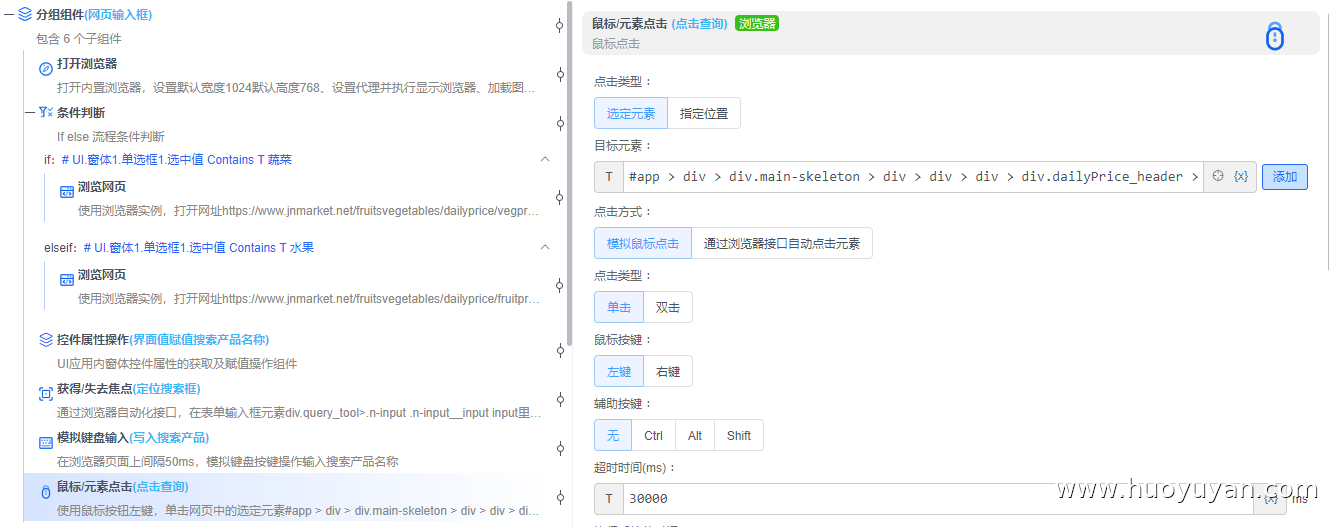Click the description ending with dailyprice/vegpr…
The width and height of the screenshot is (1329, 527).
point(308,211)
